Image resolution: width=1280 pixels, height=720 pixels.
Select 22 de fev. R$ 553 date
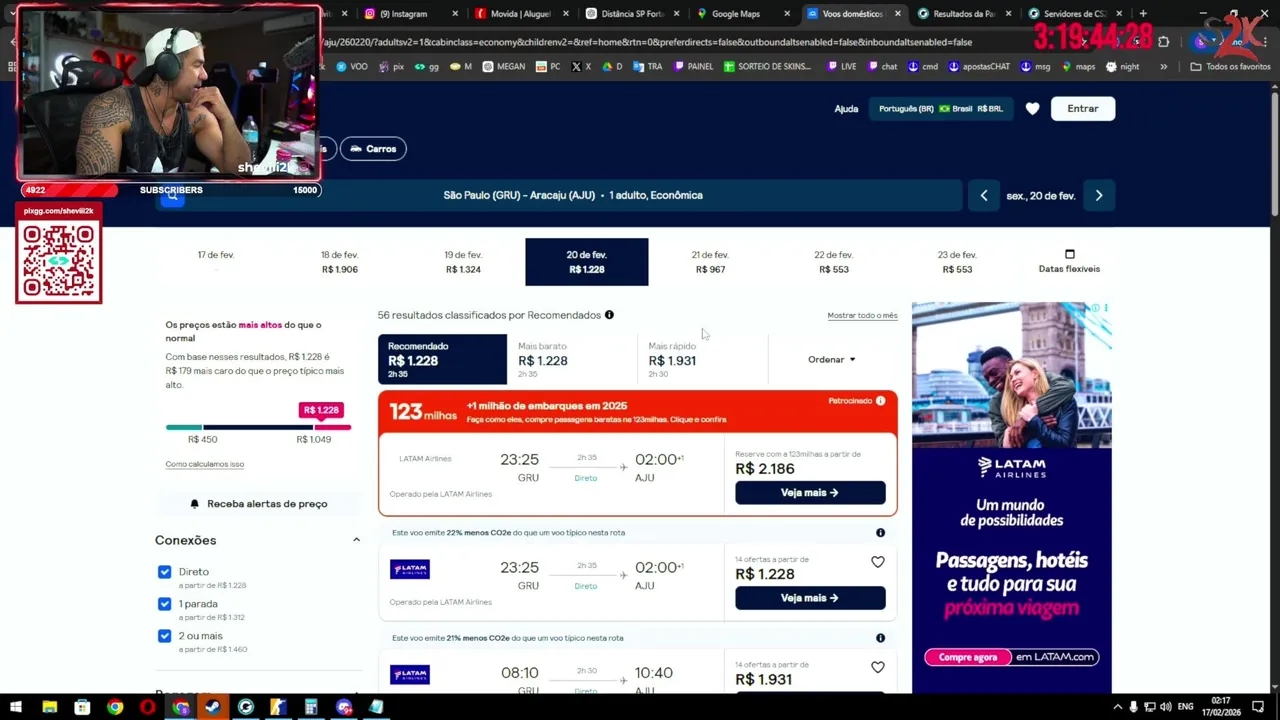click(833, 262)
